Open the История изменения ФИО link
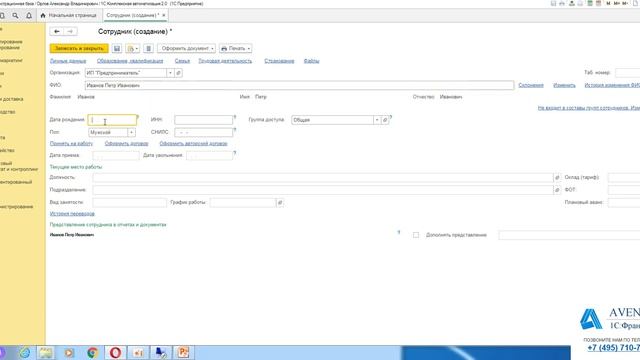The height and width of the screenshot is (360, 640). pyautogui.click(x=612, y=85)
